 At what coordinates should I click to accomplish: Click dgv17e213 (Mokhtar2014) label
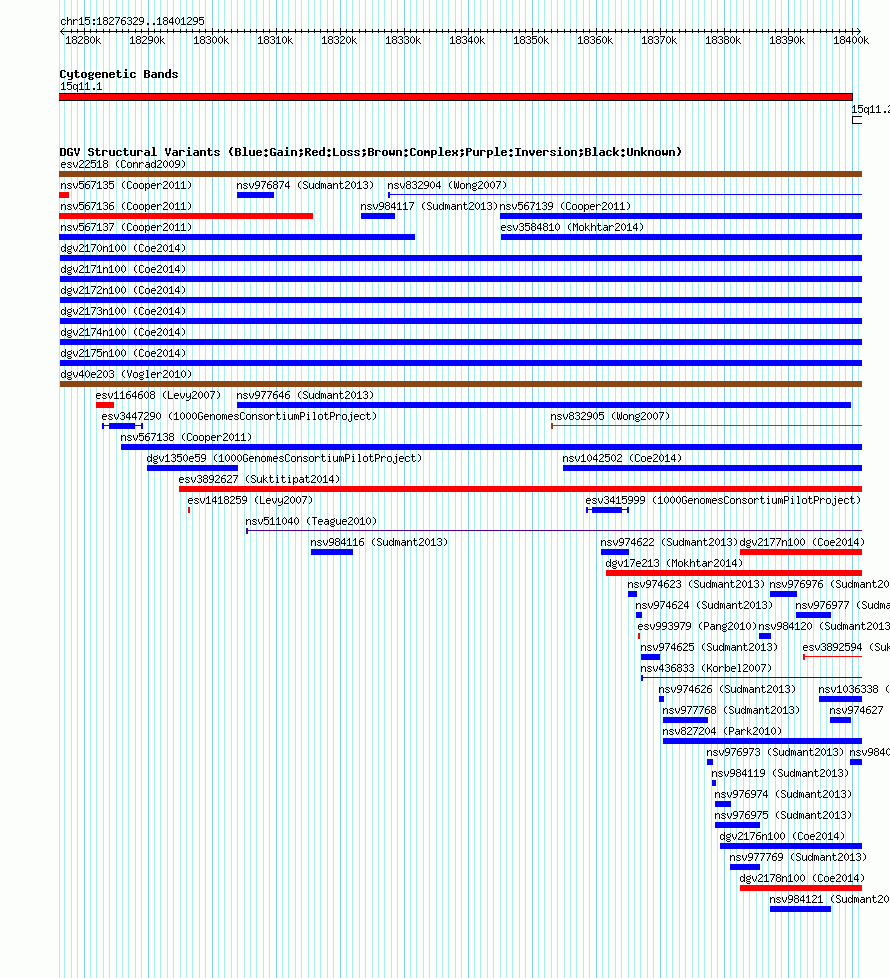674,564
